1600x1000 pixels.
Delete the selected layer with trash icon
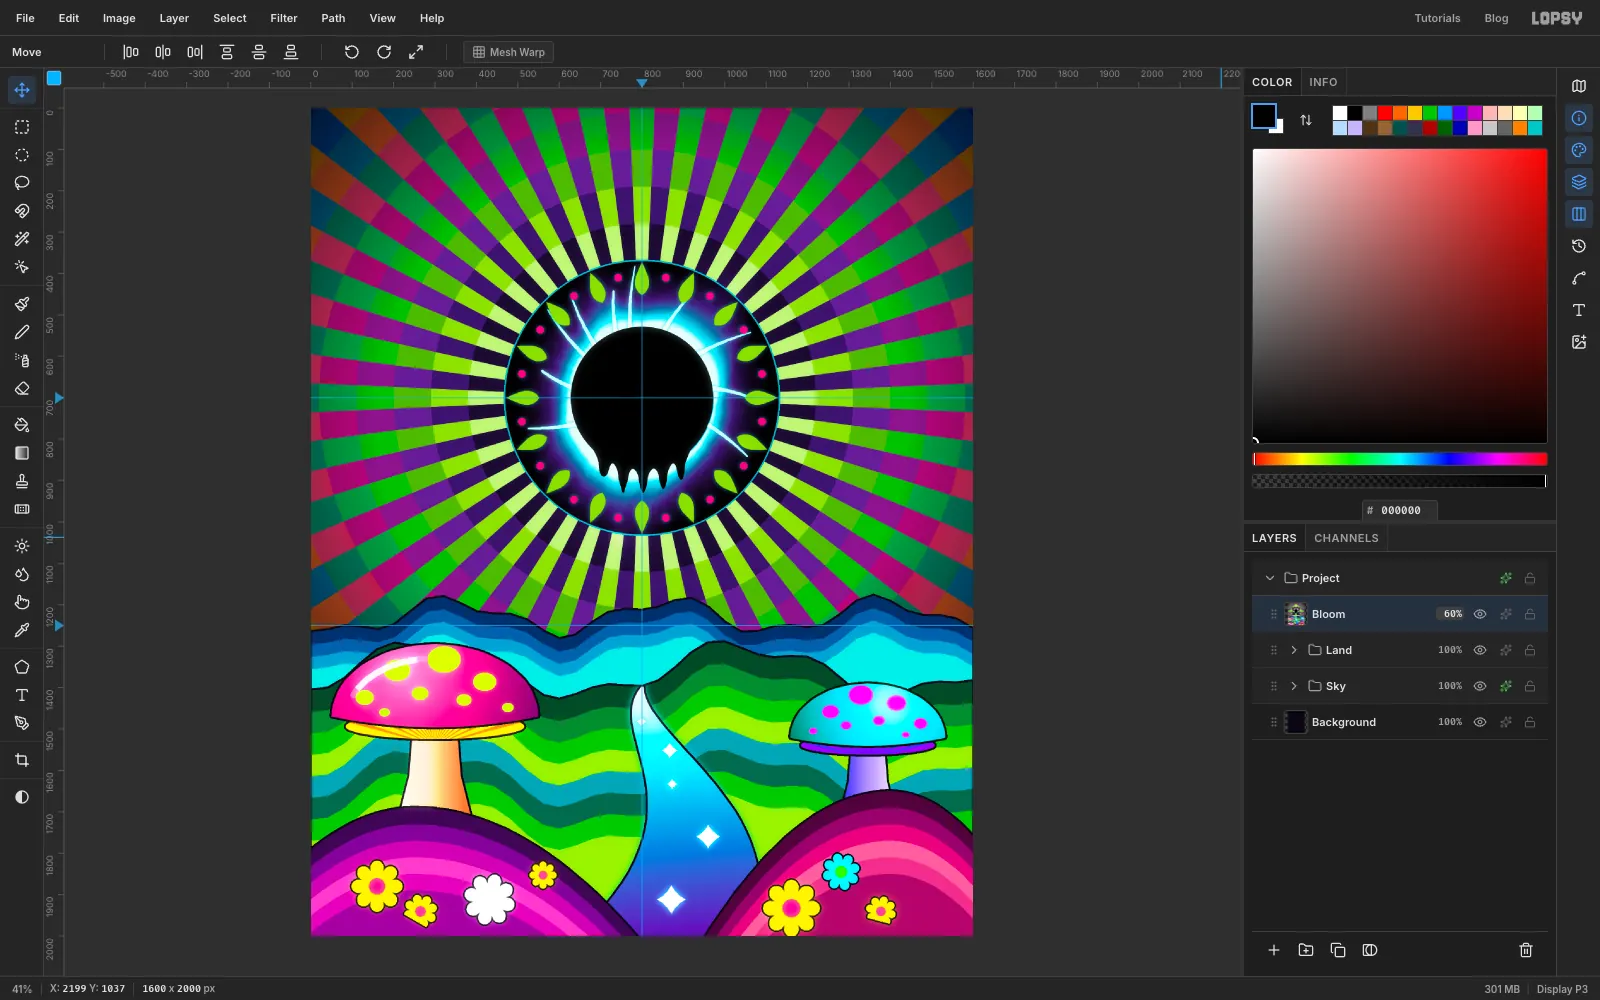tap(1526, 950)
